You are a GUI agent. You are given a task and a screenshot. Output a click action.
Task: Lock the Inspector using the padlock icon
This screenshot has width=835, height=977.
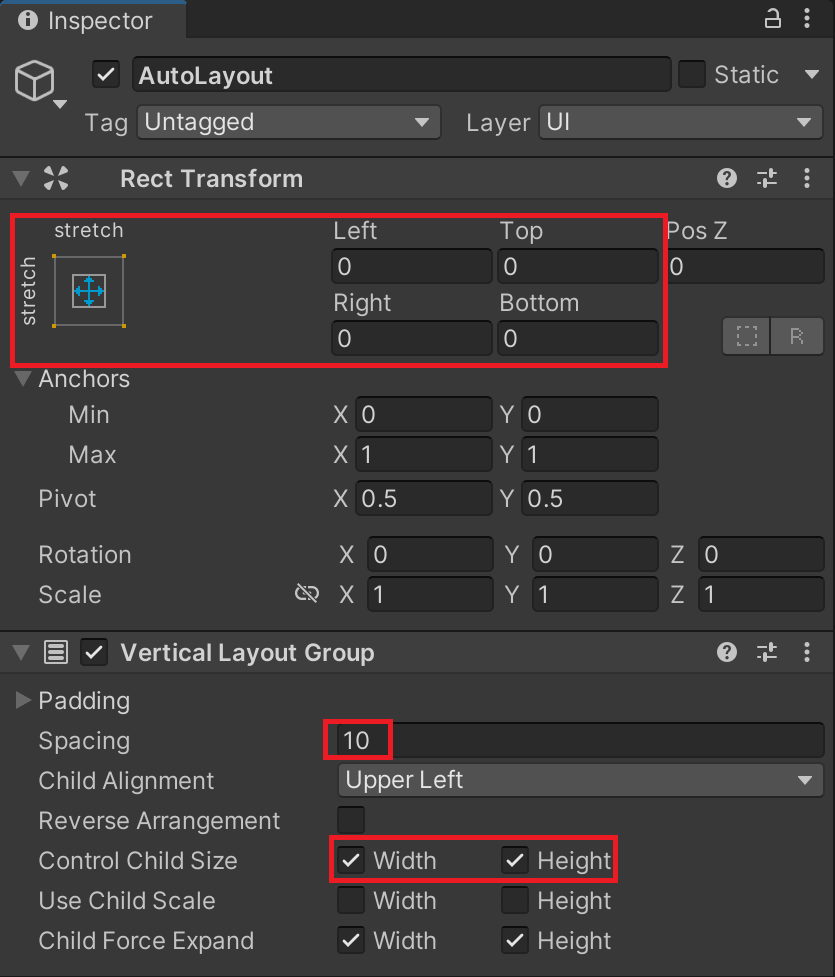click(772, 19)
